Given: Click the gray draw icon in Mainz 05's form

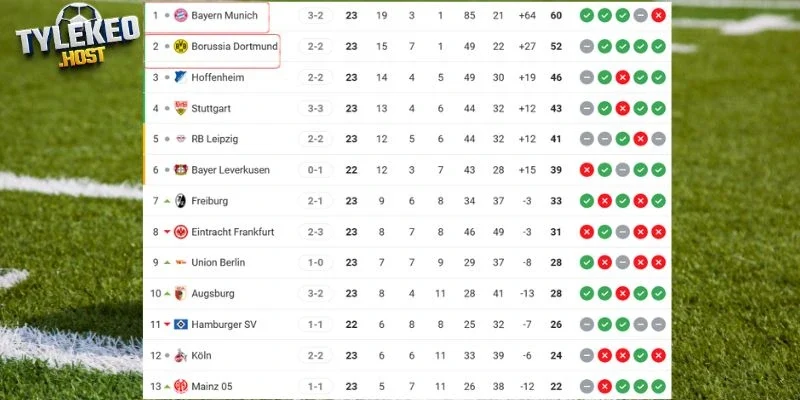Looking at the screenshot, I should [586, 386].
